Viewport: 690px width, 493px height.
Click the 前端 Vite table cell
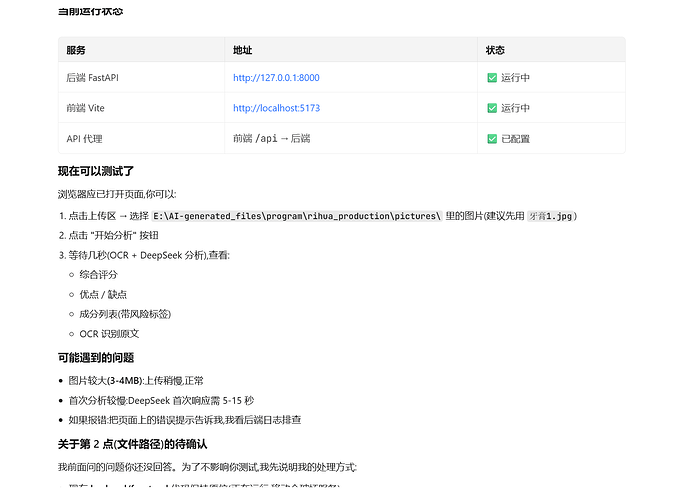141,108
